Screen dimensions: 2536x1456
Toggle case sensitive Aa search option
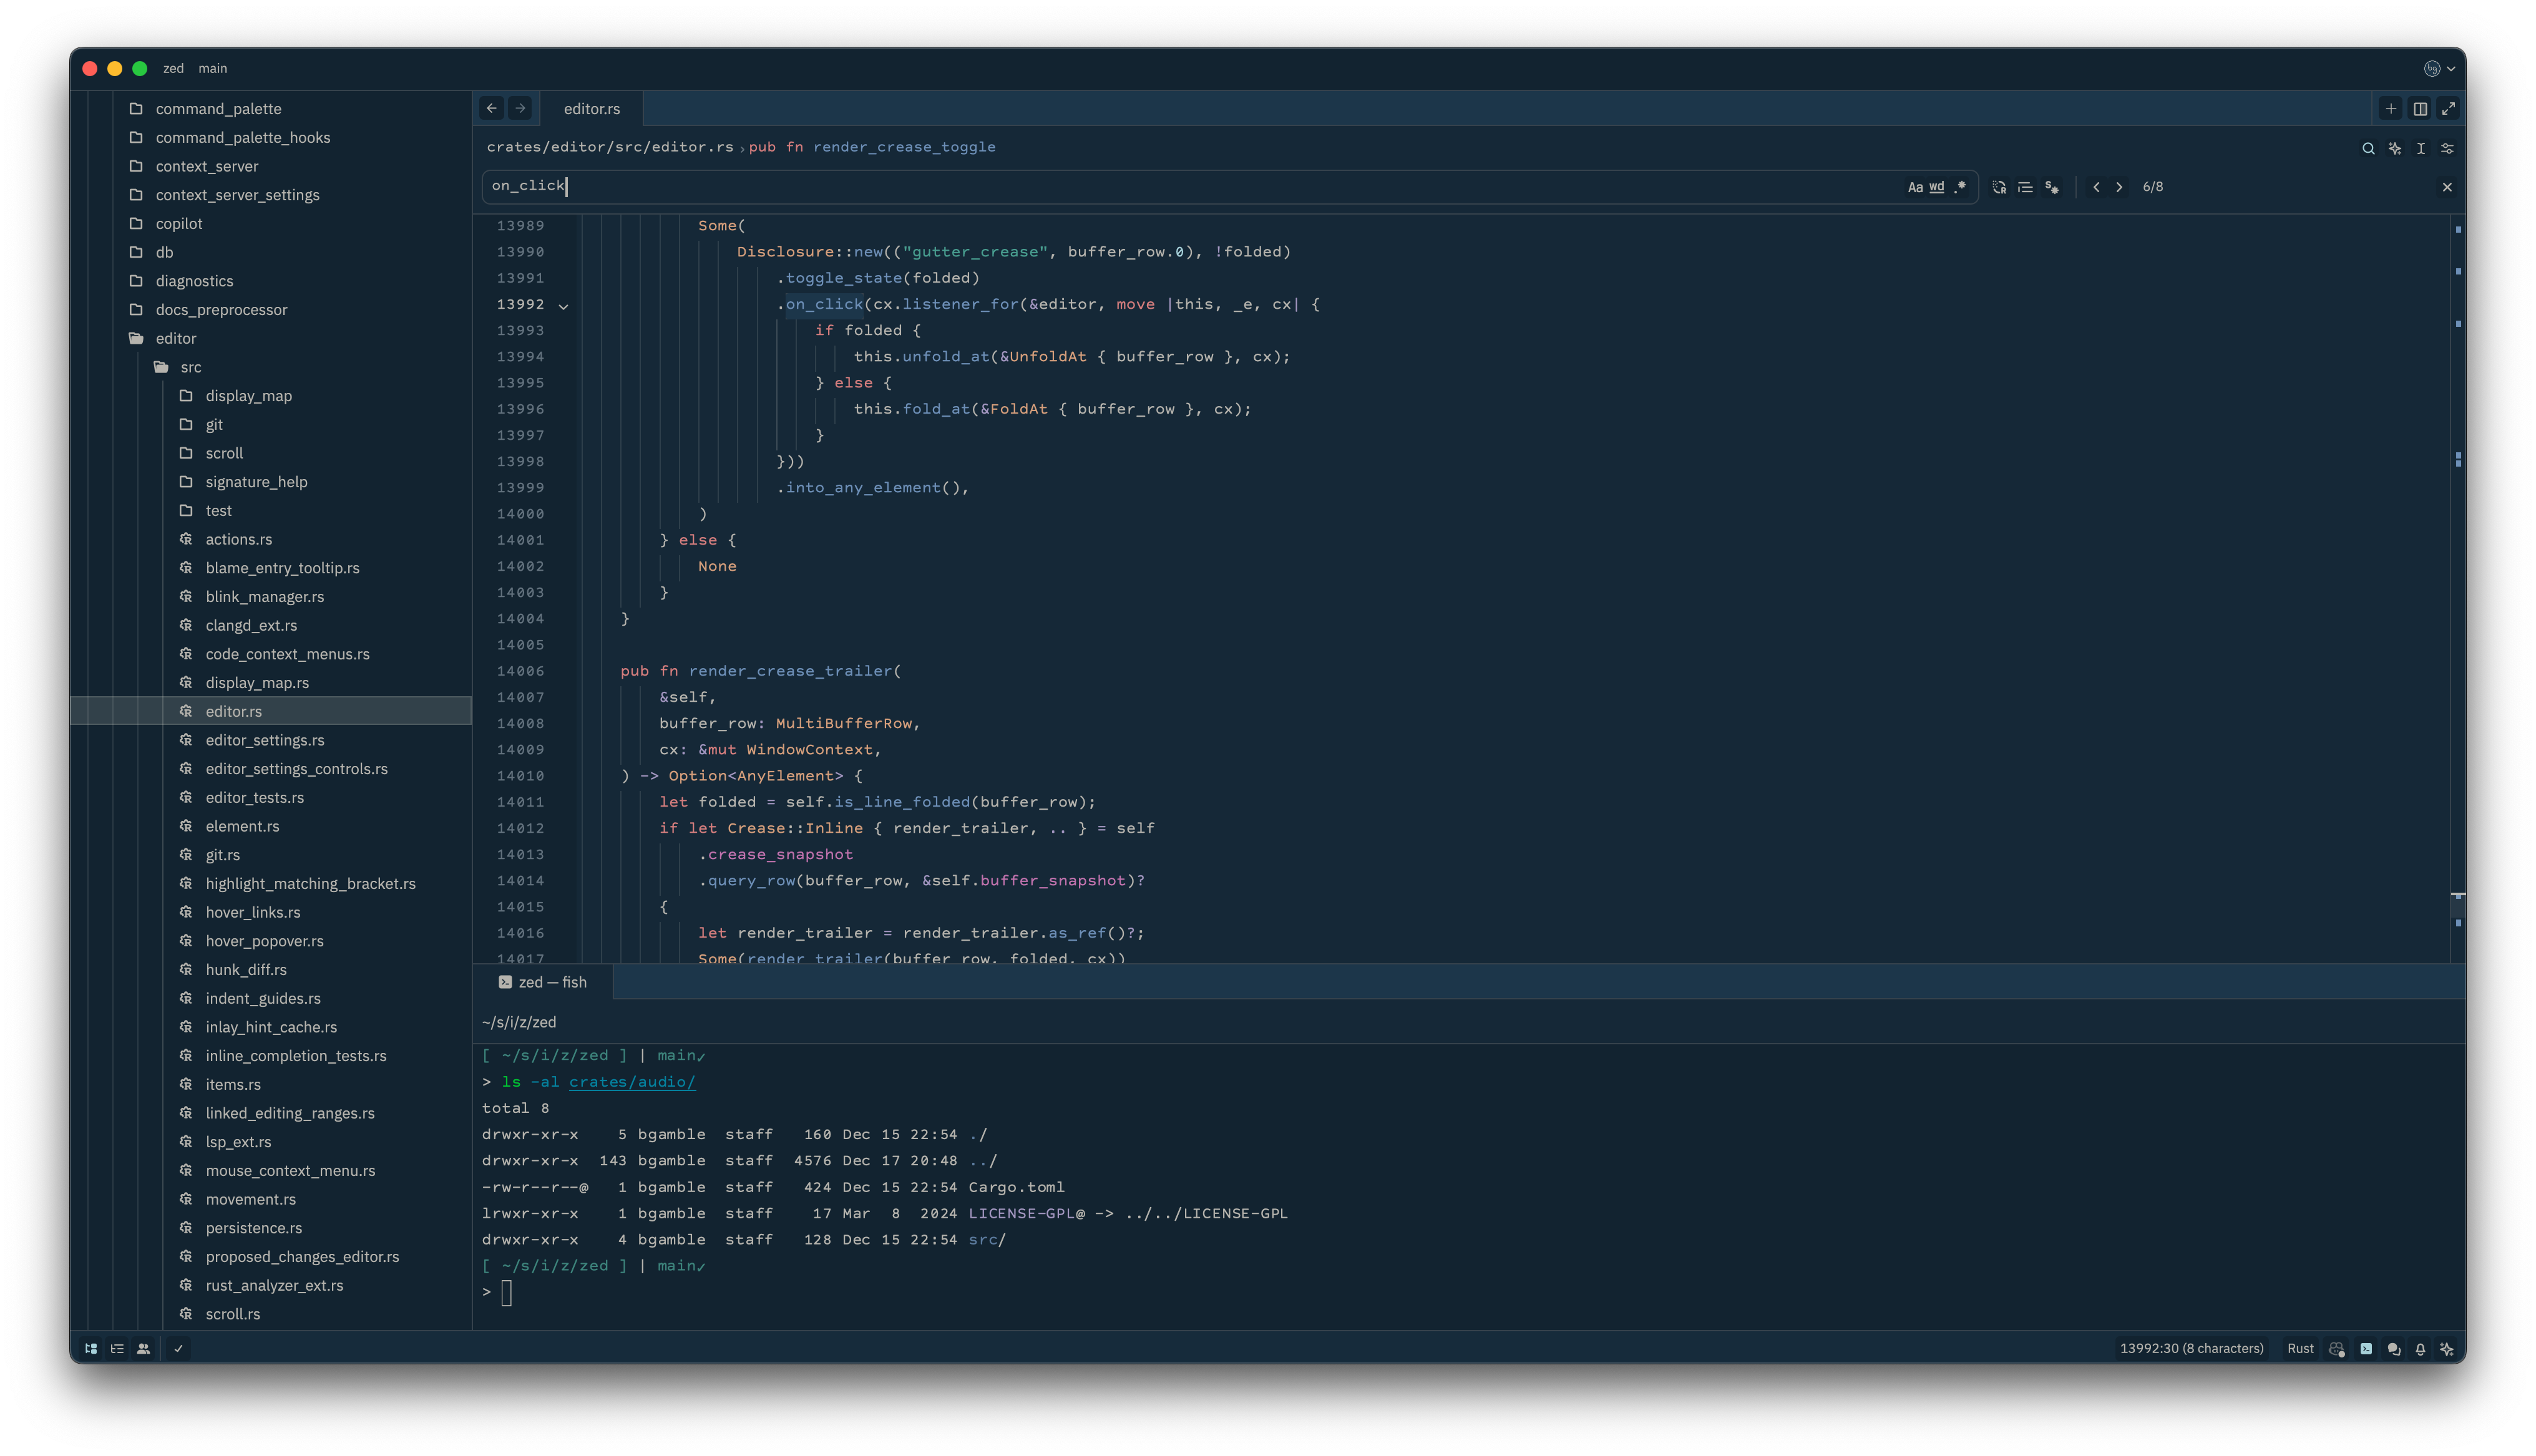(1915, 187)
